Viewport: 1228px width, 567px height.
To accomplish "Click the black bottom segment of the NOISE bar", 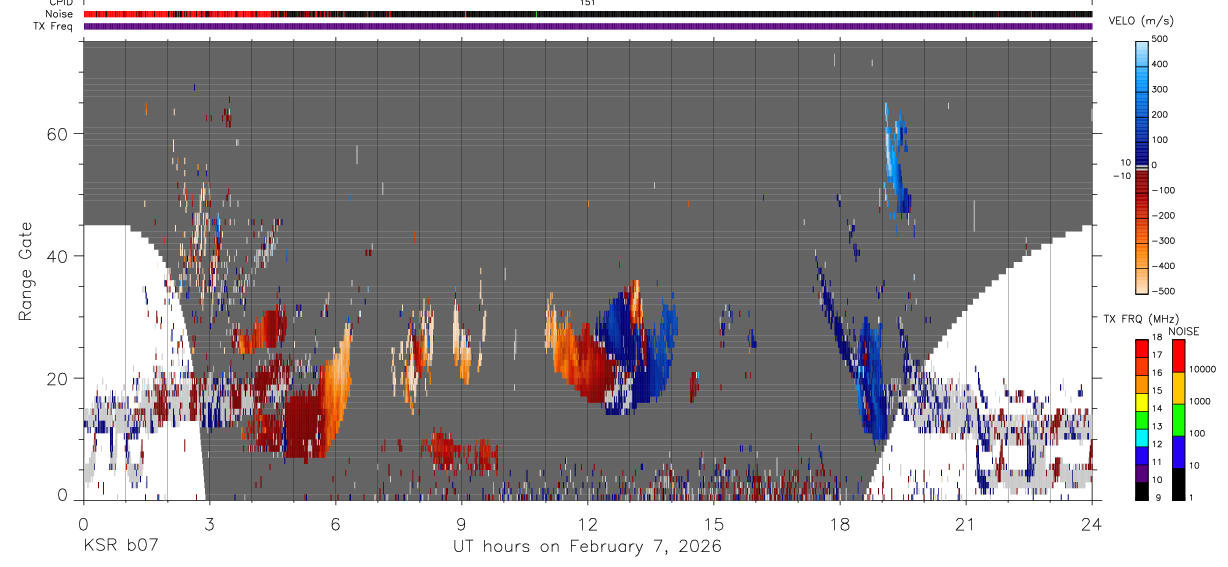I will point(1178,484).
